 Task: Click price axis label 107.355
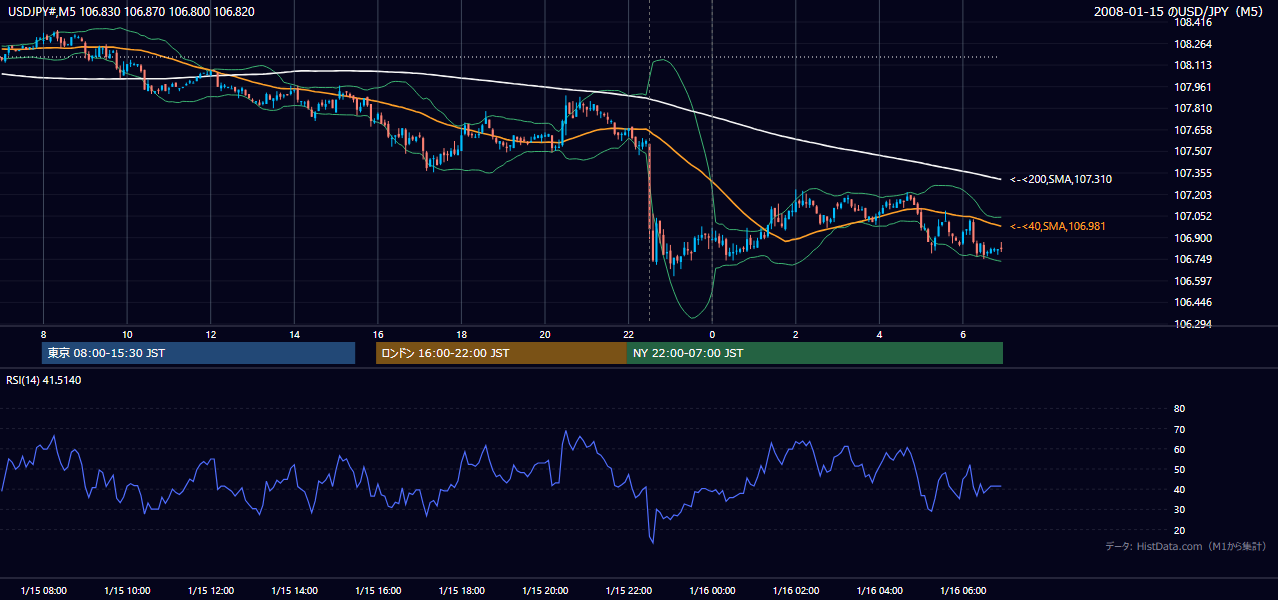1193,173
